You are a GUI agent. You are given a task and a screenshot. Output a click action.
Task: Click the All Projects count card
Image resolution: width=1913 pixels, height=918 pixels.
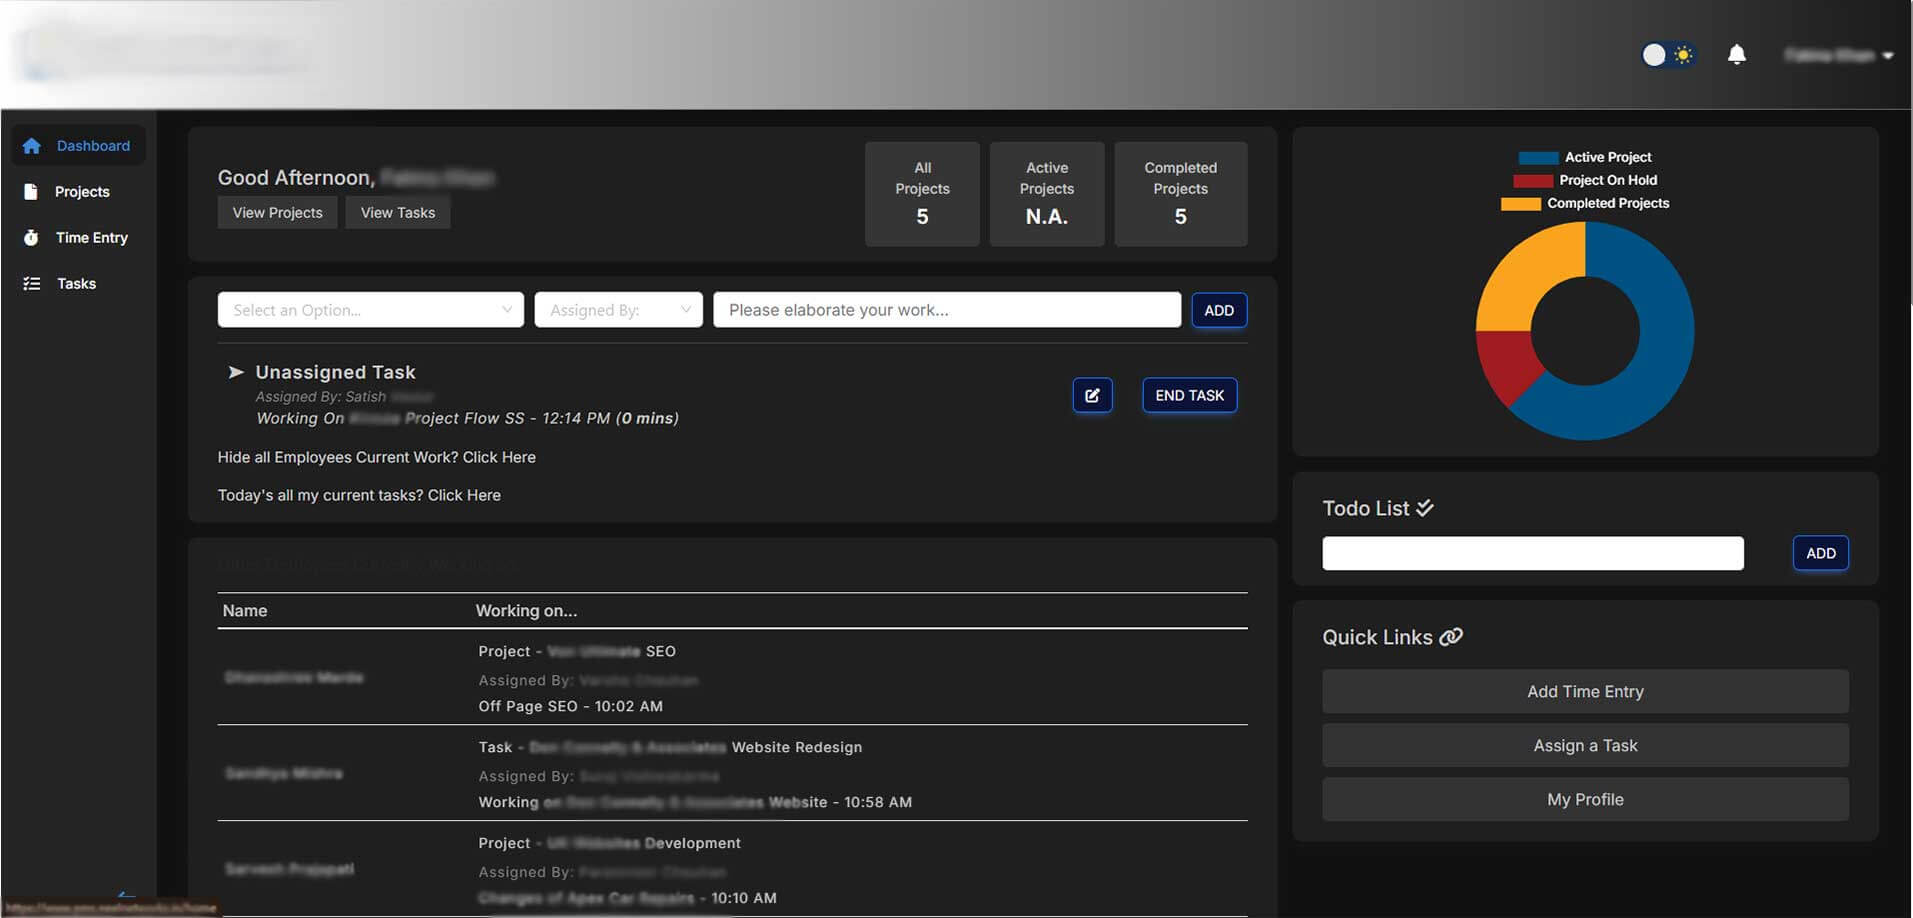click(922, 194)
